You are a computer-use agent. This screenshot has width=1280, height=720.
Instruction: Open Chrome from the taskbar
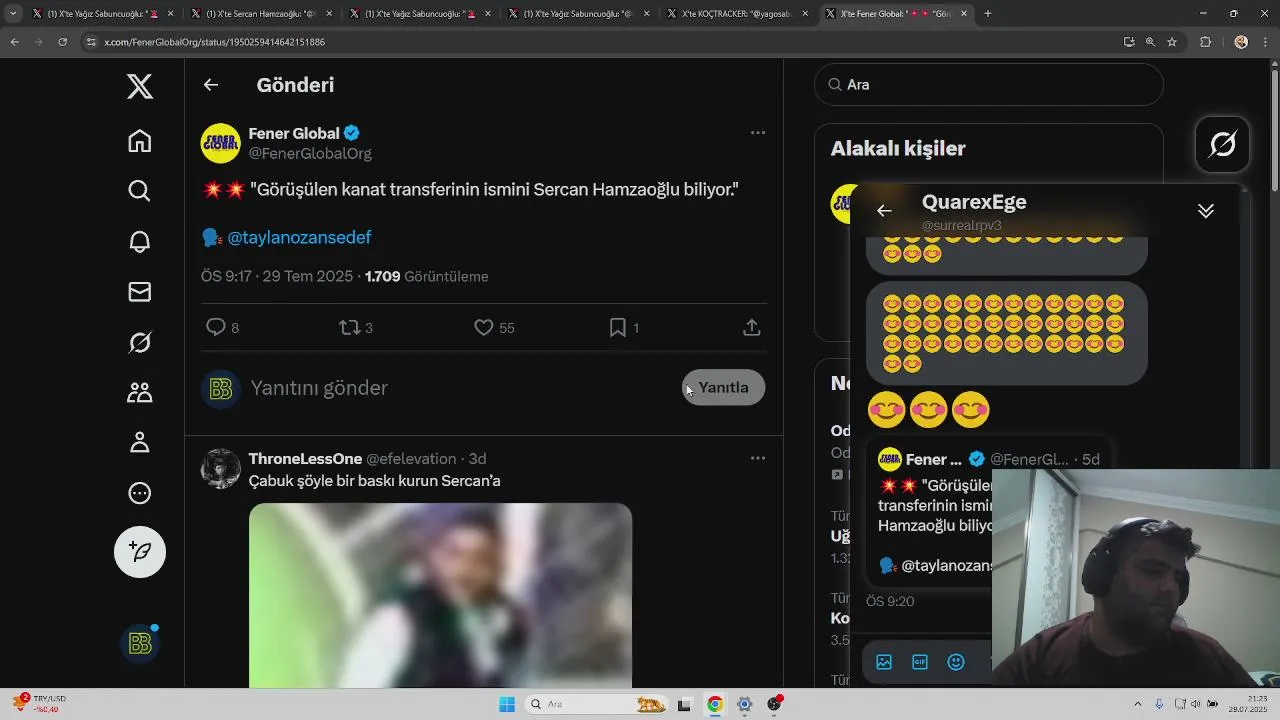click(714, 704)
